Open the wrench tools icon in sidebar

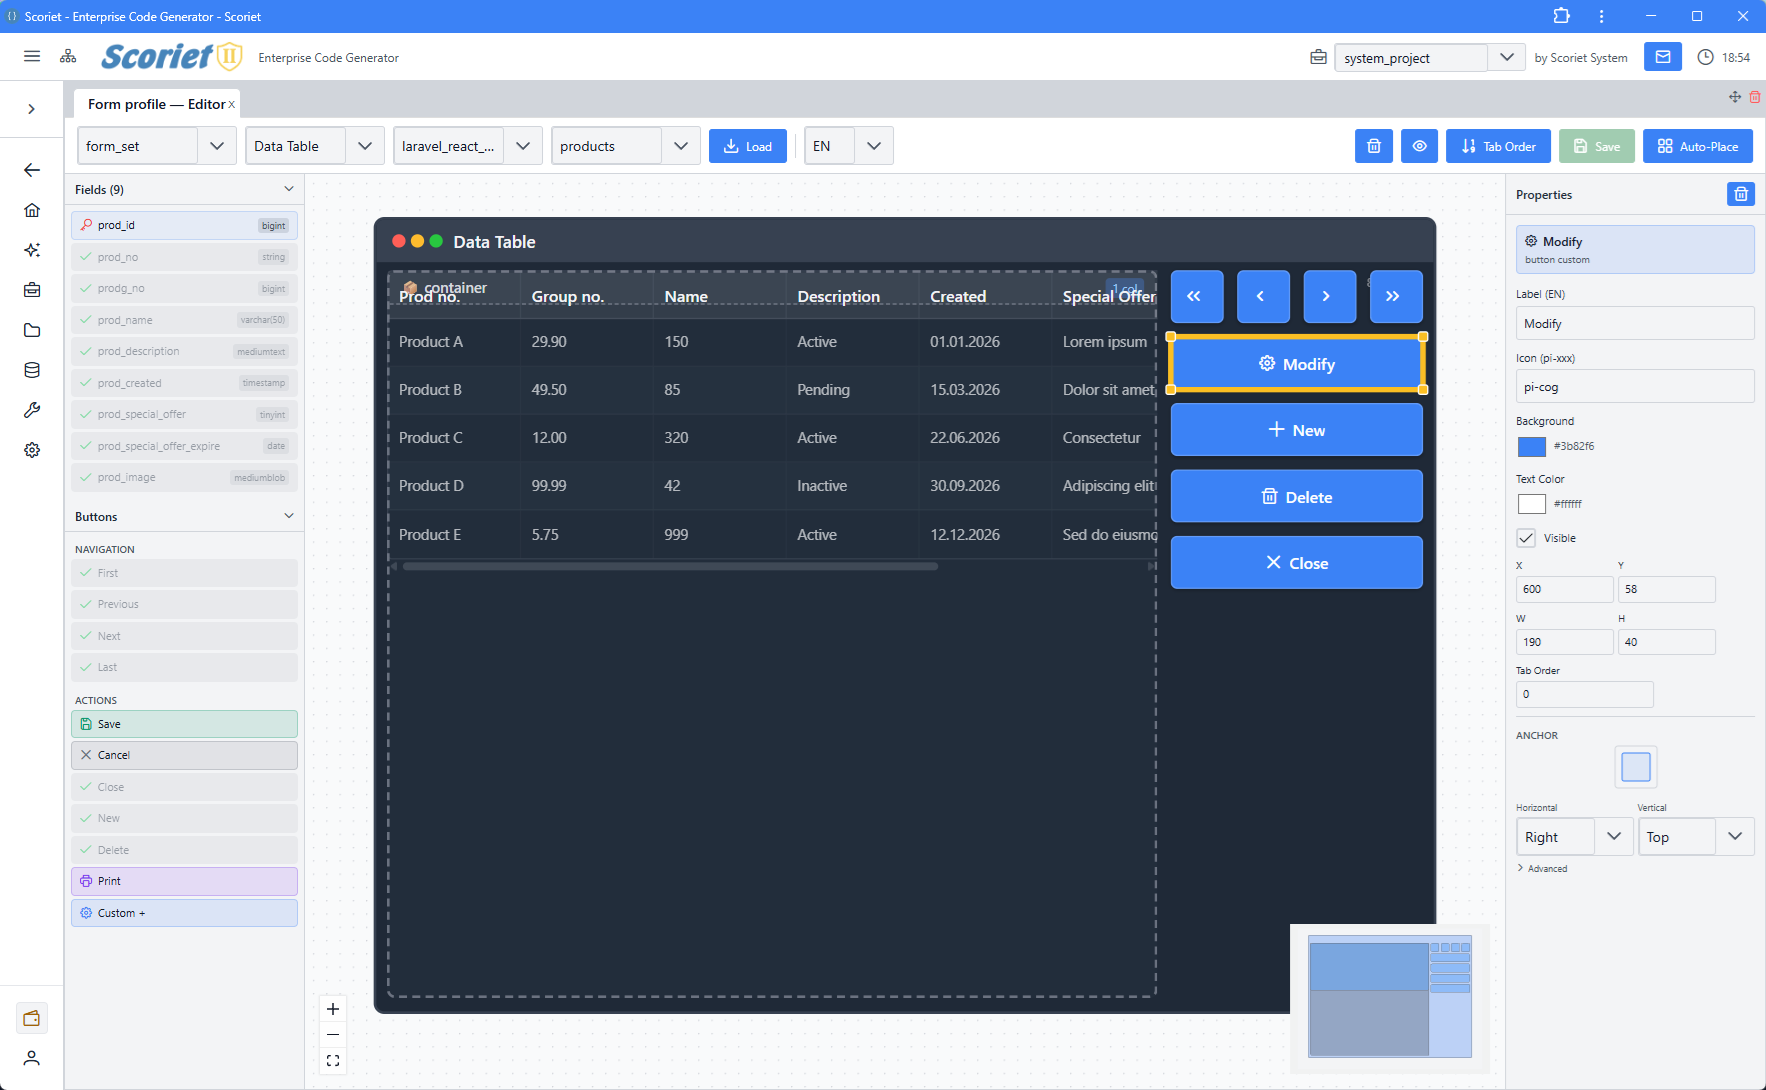[x=32, y=410]
